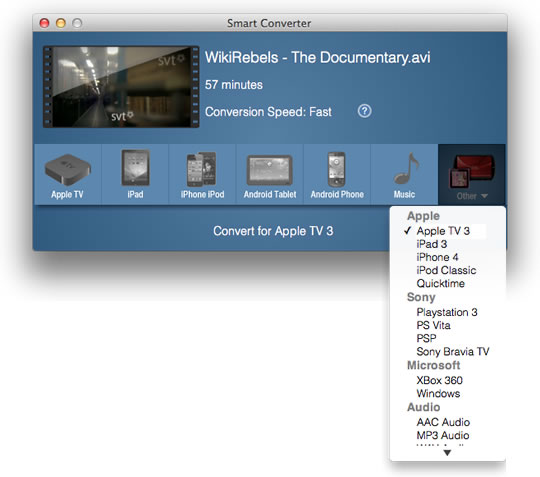
Task: Click the 57 minutes duration text
Action: click(x=233, y=85)
